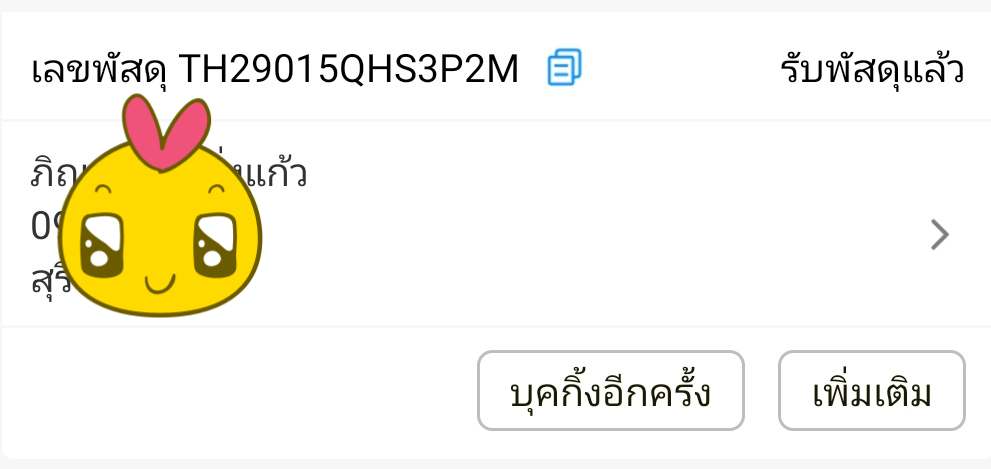Tap the รับพัสดุแล้ว status label

pyautogui.click(x=872, y=68)
